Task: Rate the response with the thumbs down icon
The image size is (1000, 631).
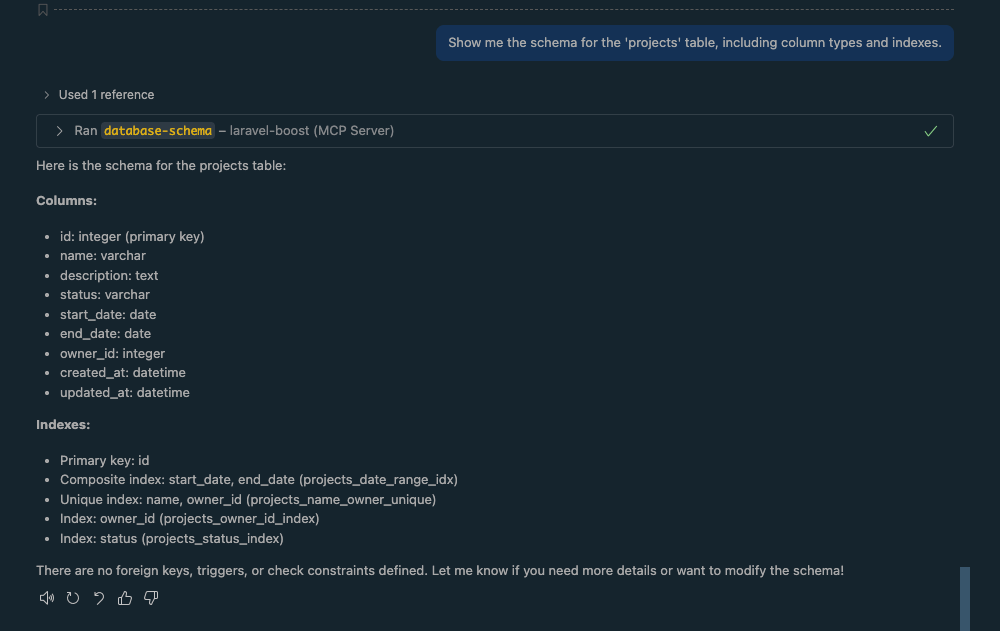Action: click(x=151, y=597)
